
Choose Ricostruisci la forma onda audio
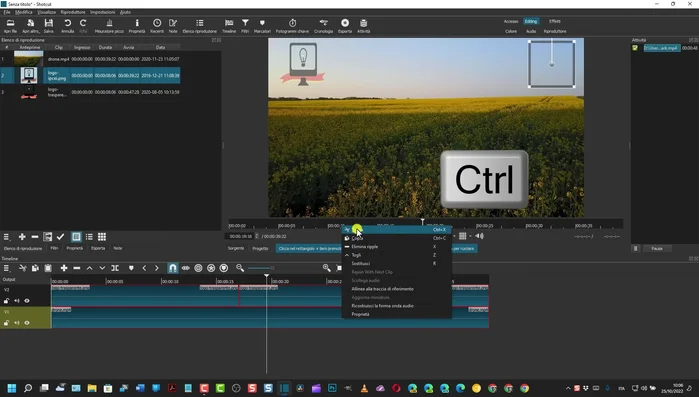(397, 306)
